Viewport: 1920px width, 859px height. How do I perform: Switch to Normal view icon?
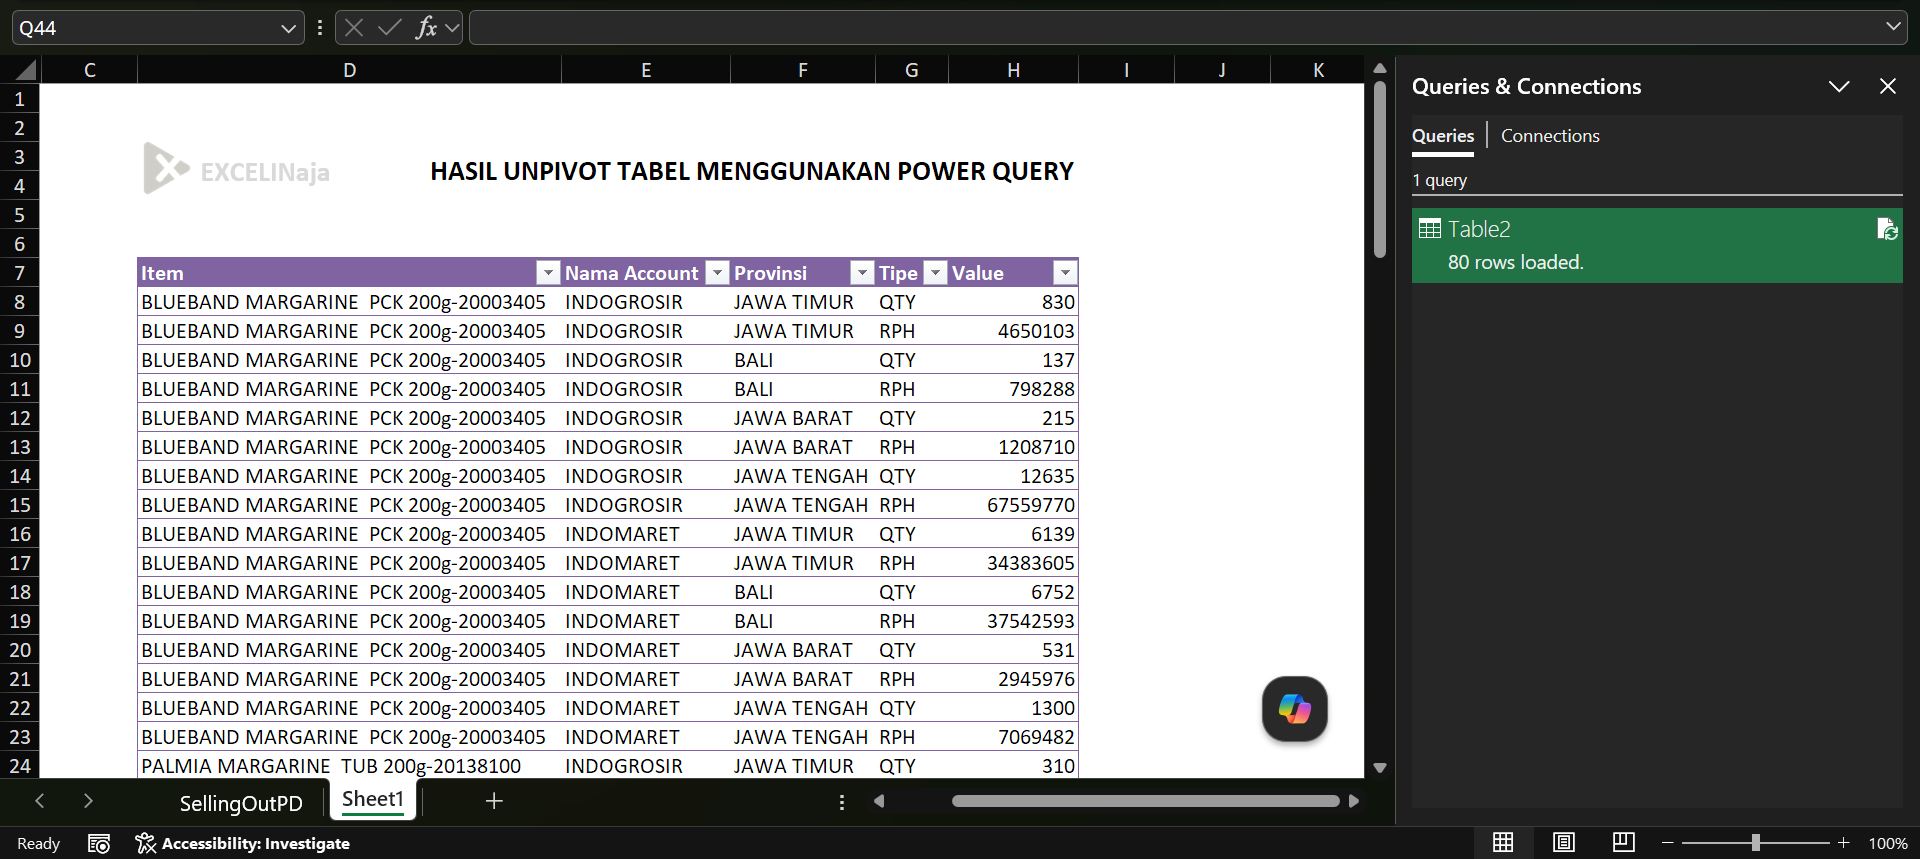pos(1503,843)
